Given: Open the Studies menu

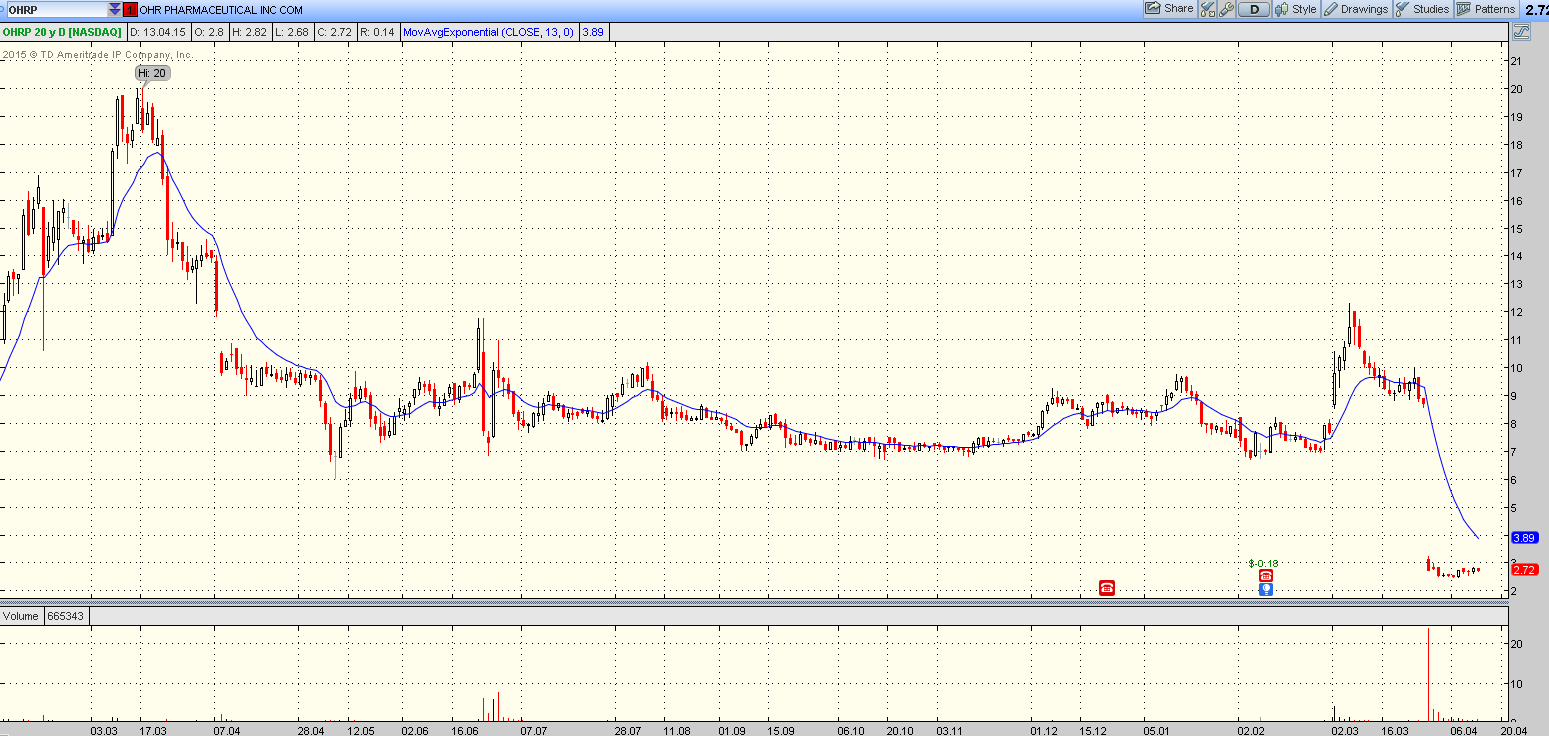Looking at the screenshot, I should tap(1422, 9).
